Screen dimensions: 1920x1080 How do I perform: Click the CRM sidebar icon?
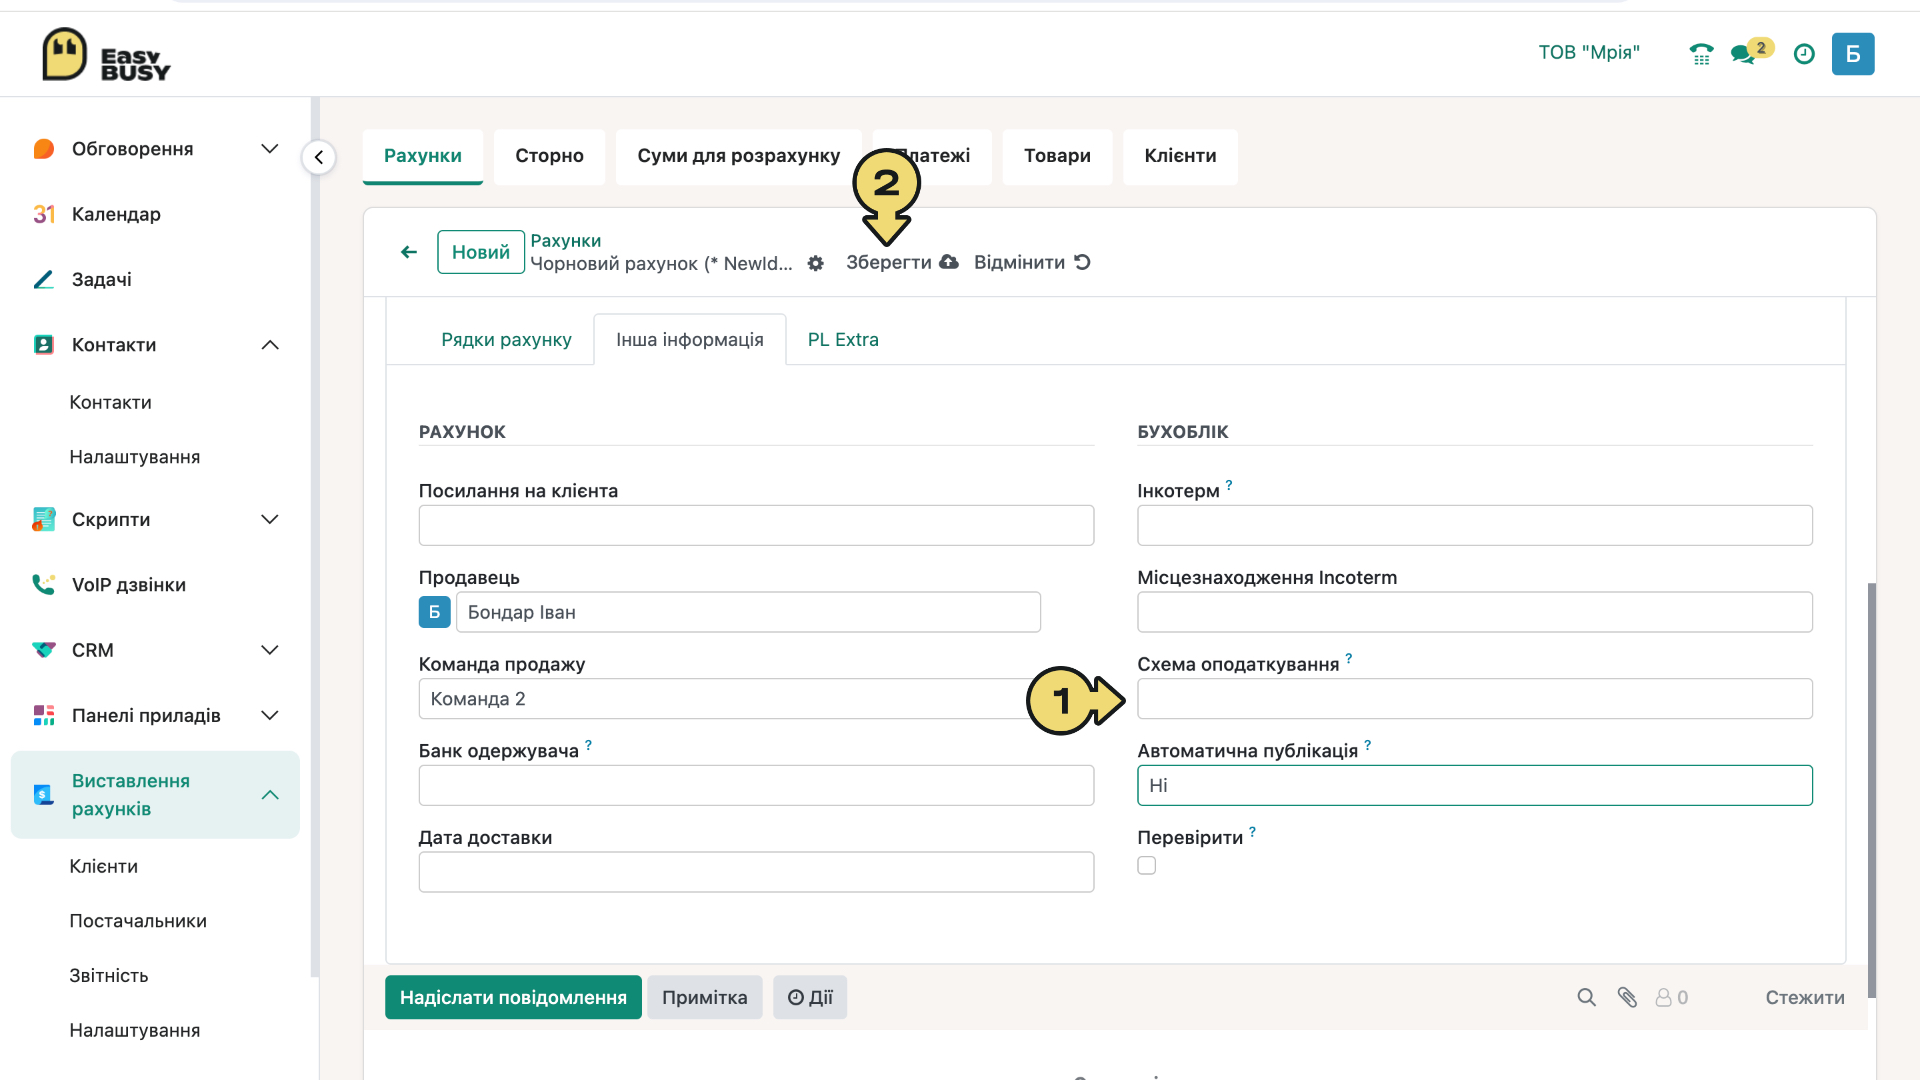pos(44,650)
